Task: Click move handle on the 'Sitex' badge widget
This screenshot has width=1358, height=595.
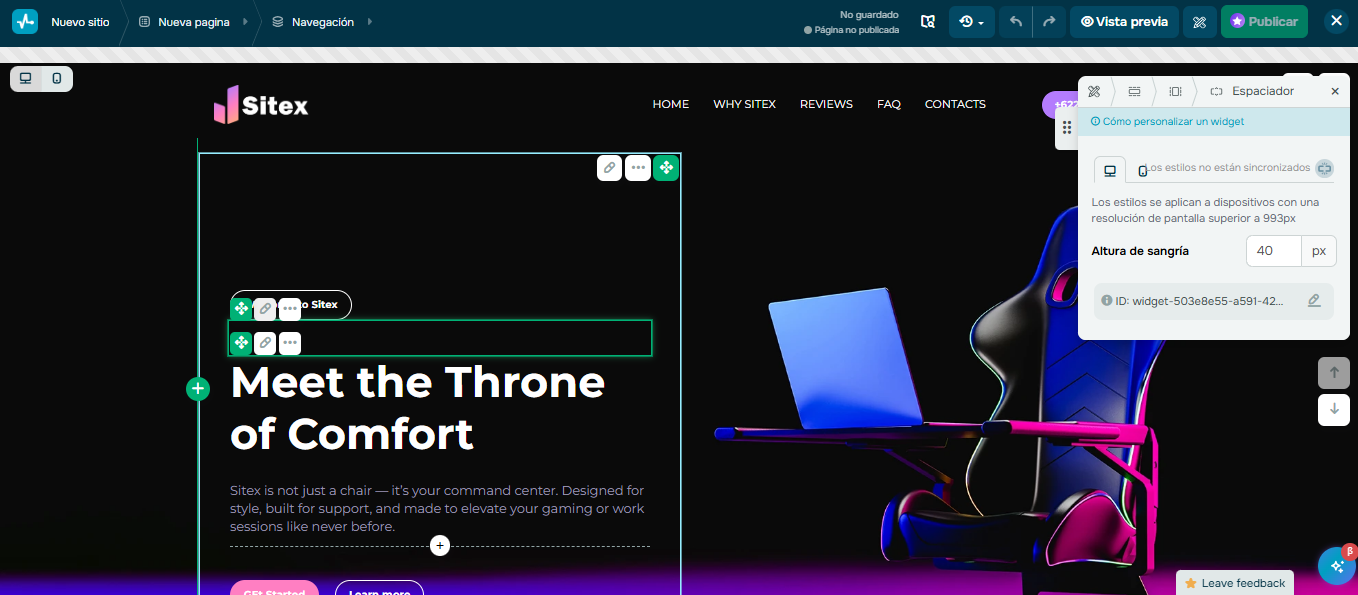Action: tap(241, 309)
